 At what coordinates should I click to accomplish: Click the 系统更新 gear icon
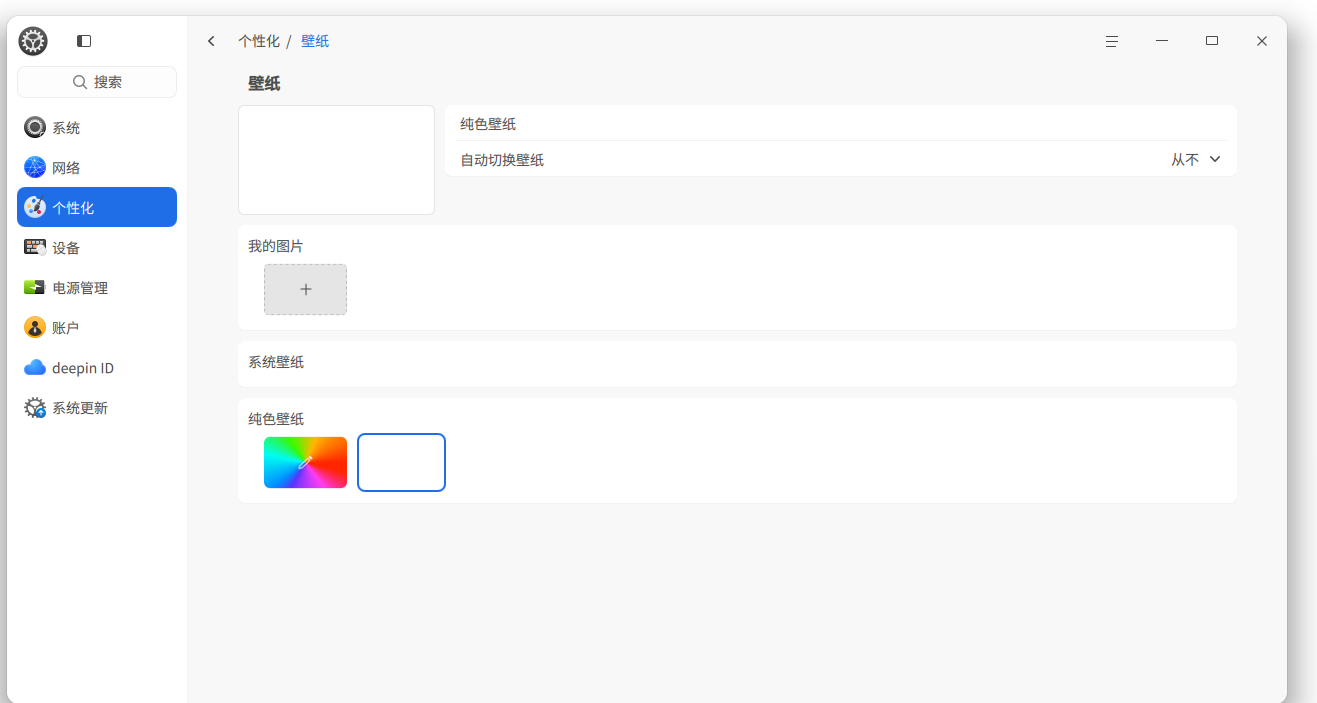tap(35, 407)
